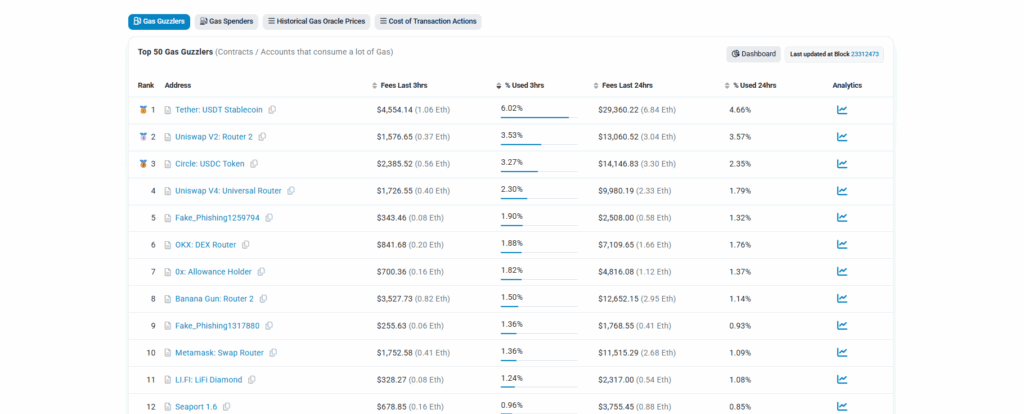Open analytics chart for Banana Gun: Router 2
Screen dimensions: 1024x414
(x=842, y=298)
